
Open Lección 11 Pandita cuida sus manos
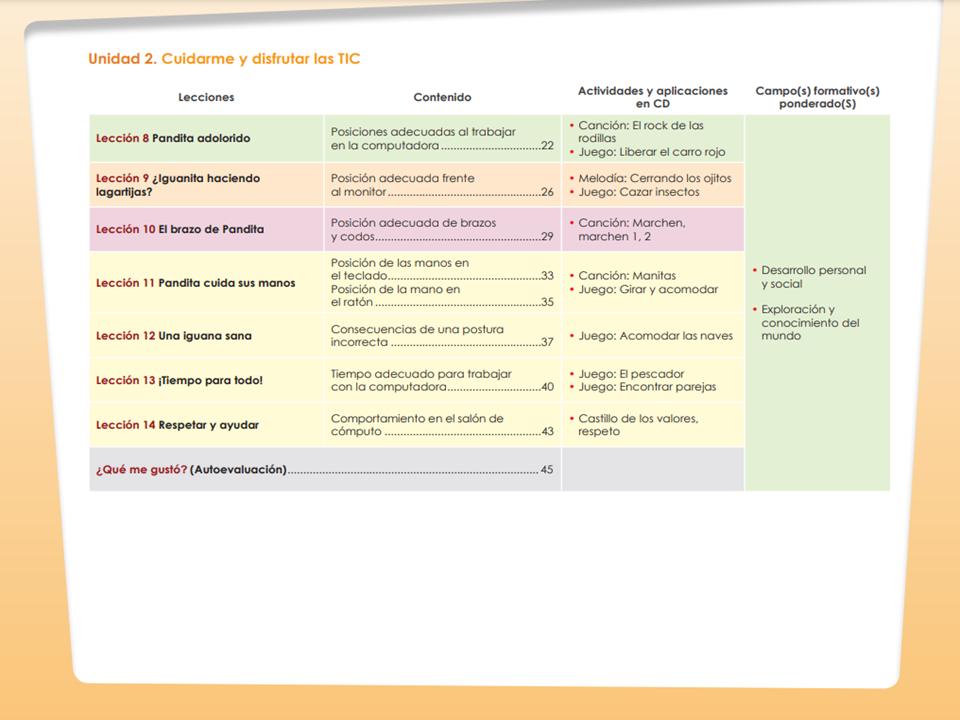click(195, 283)
